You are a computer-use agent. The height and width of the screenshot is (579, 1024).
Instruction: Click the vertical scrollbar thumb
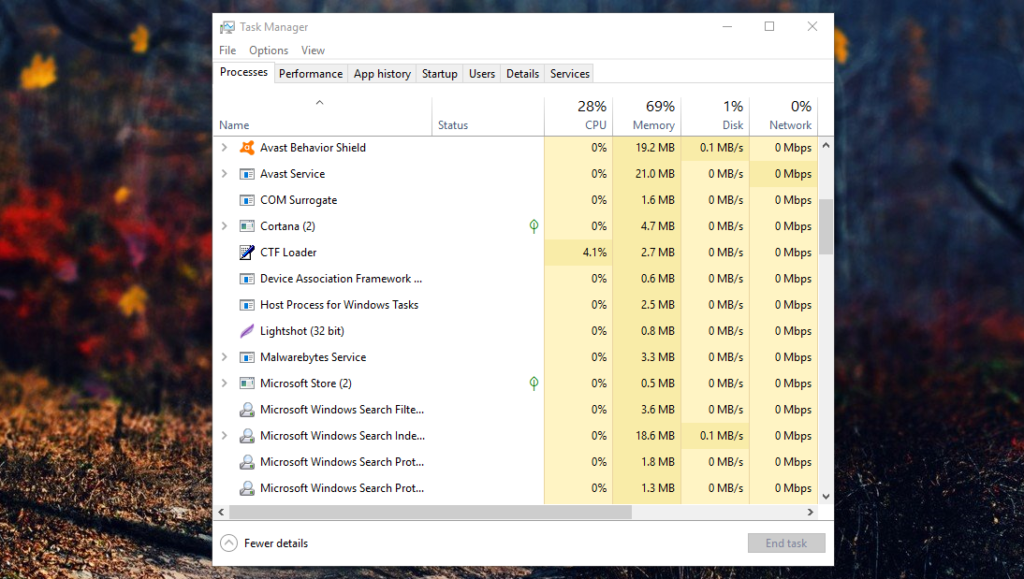coord(826,227)
